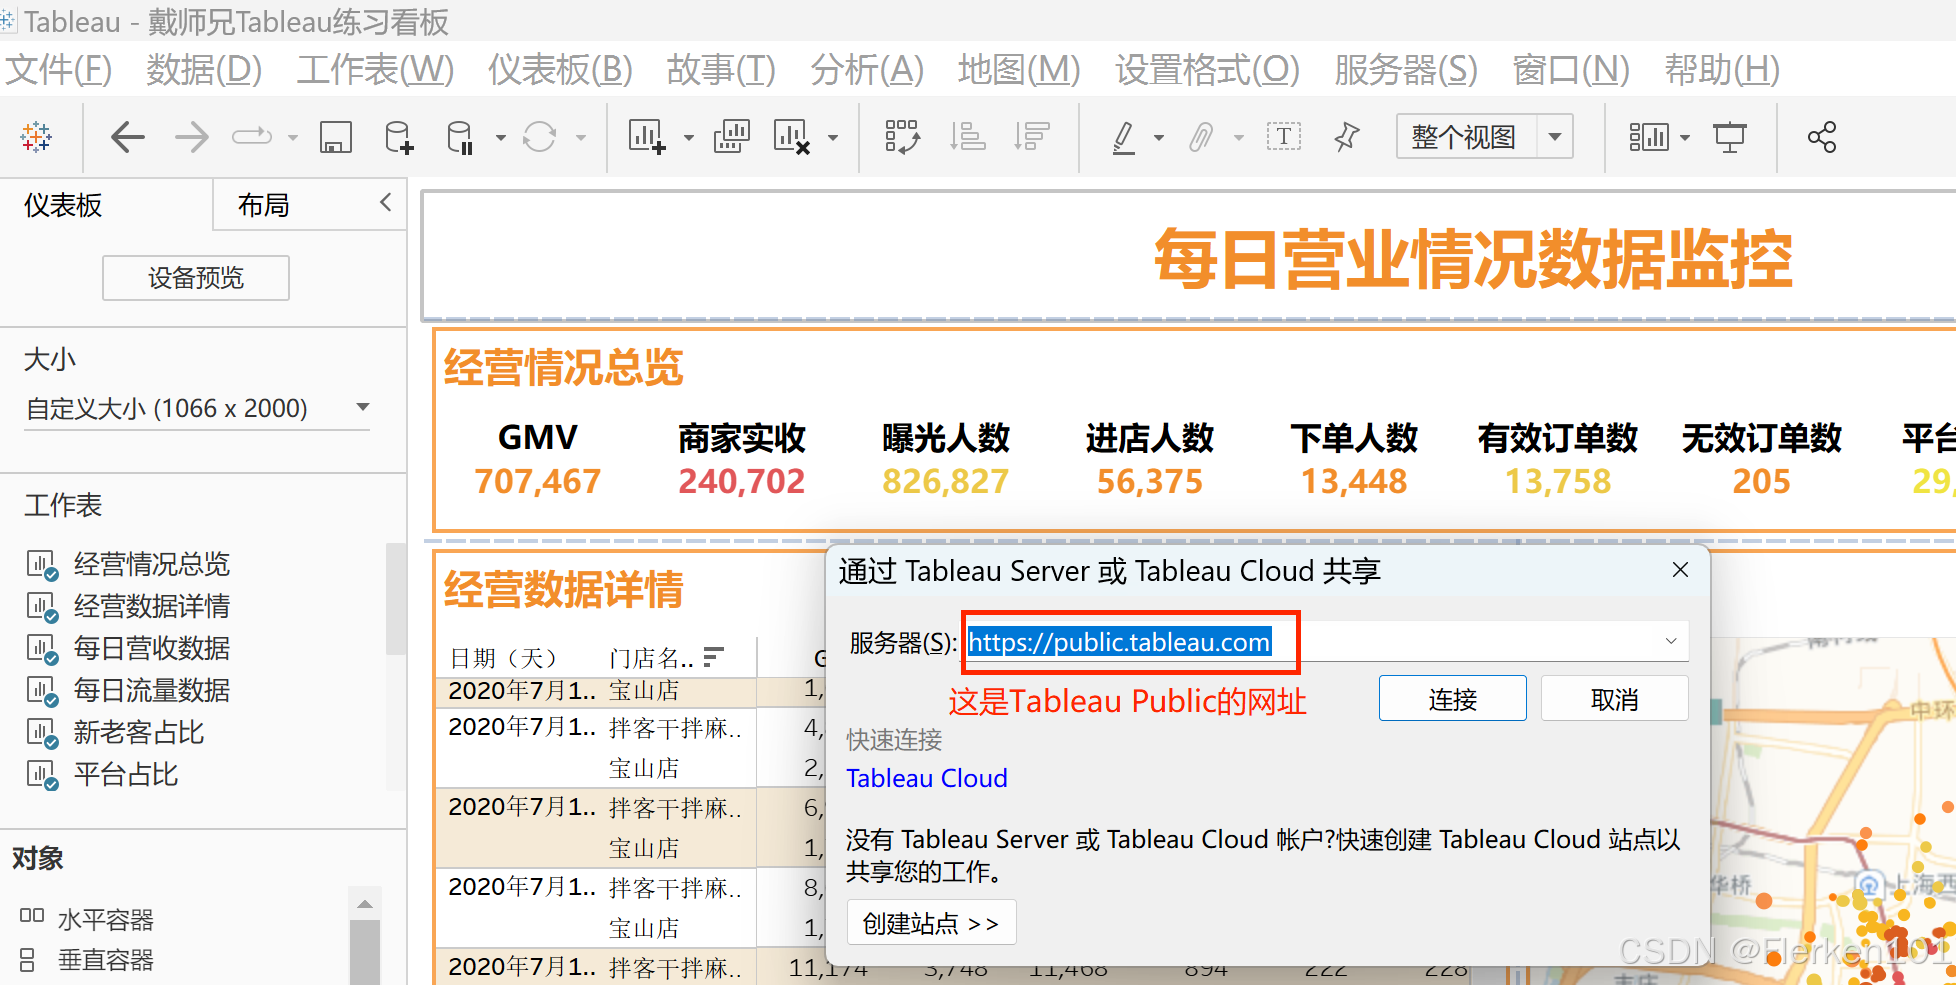Click the 日期（天） column header
Viewport: 1956px width, 985px height.
pyautogui.click(x=503, y=658)
